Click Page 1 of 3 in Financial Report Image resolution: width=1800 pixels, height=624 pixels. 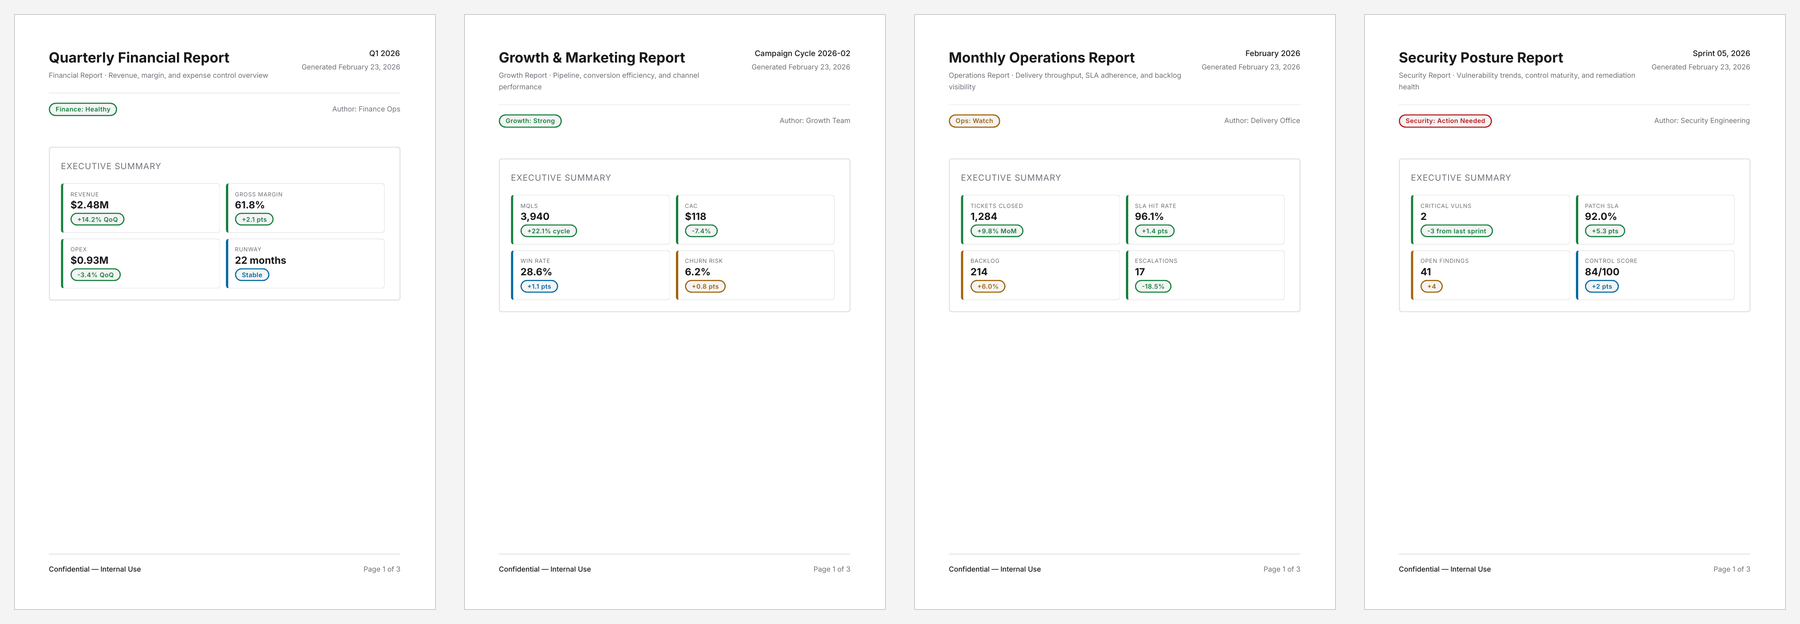click(382, 569)
